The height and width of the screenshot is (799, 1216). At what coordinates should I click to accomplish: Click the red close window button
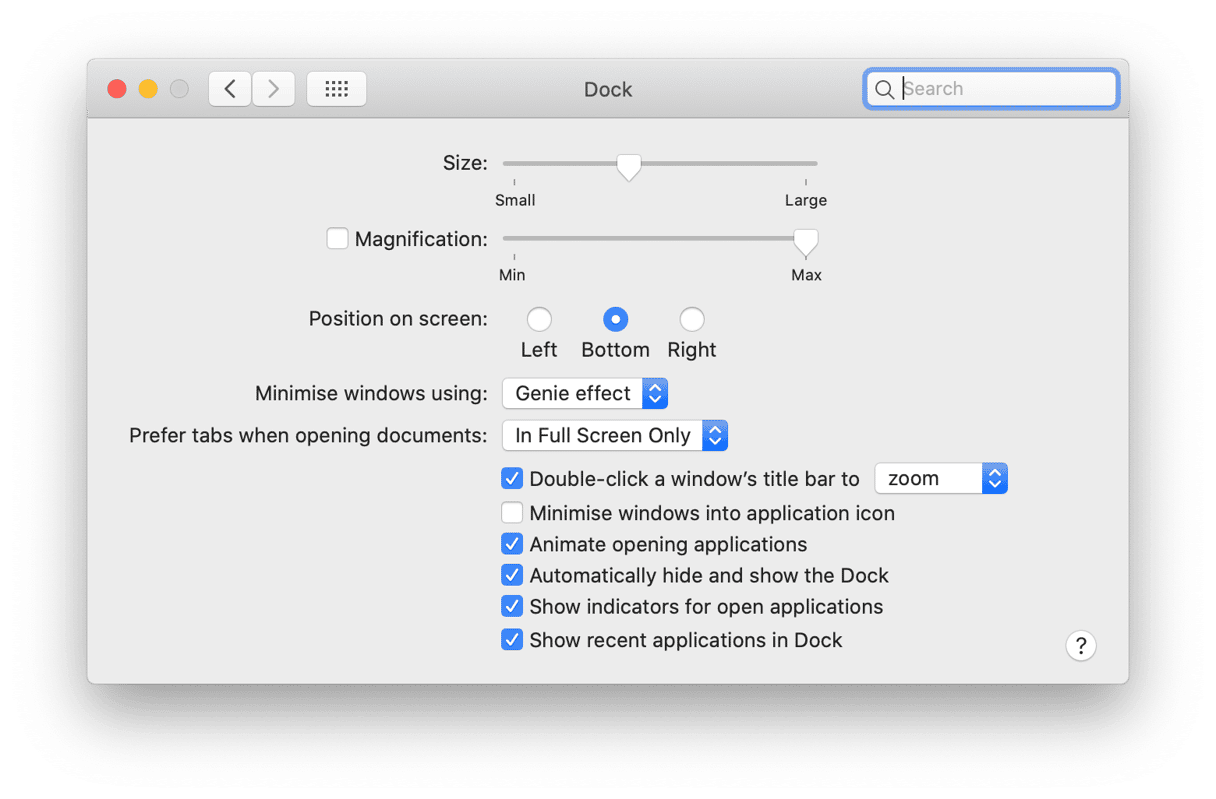click(x=117, y=89)
